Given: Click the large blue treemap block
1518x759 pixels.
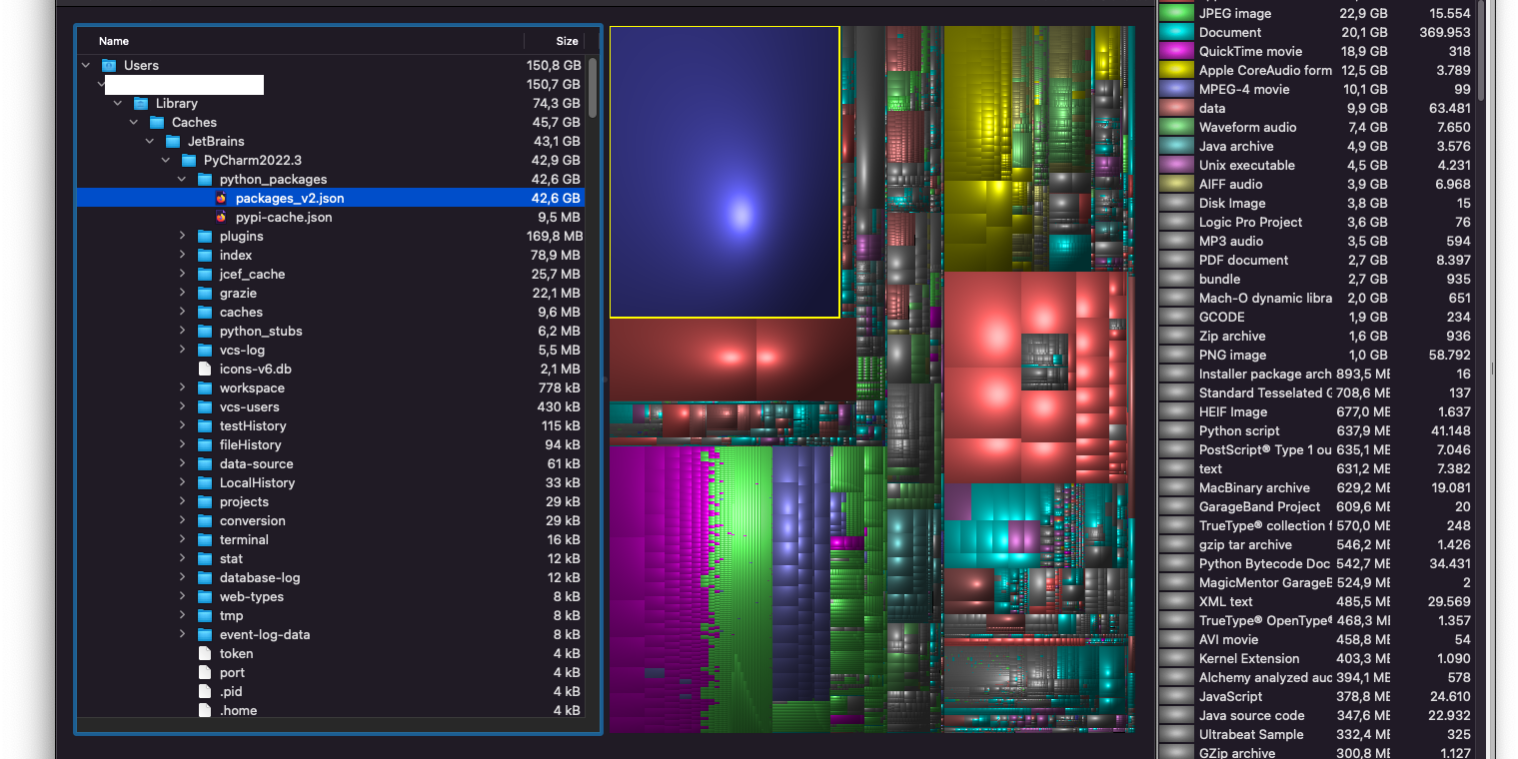Looking at the screenshot, I should coord(724,172).
